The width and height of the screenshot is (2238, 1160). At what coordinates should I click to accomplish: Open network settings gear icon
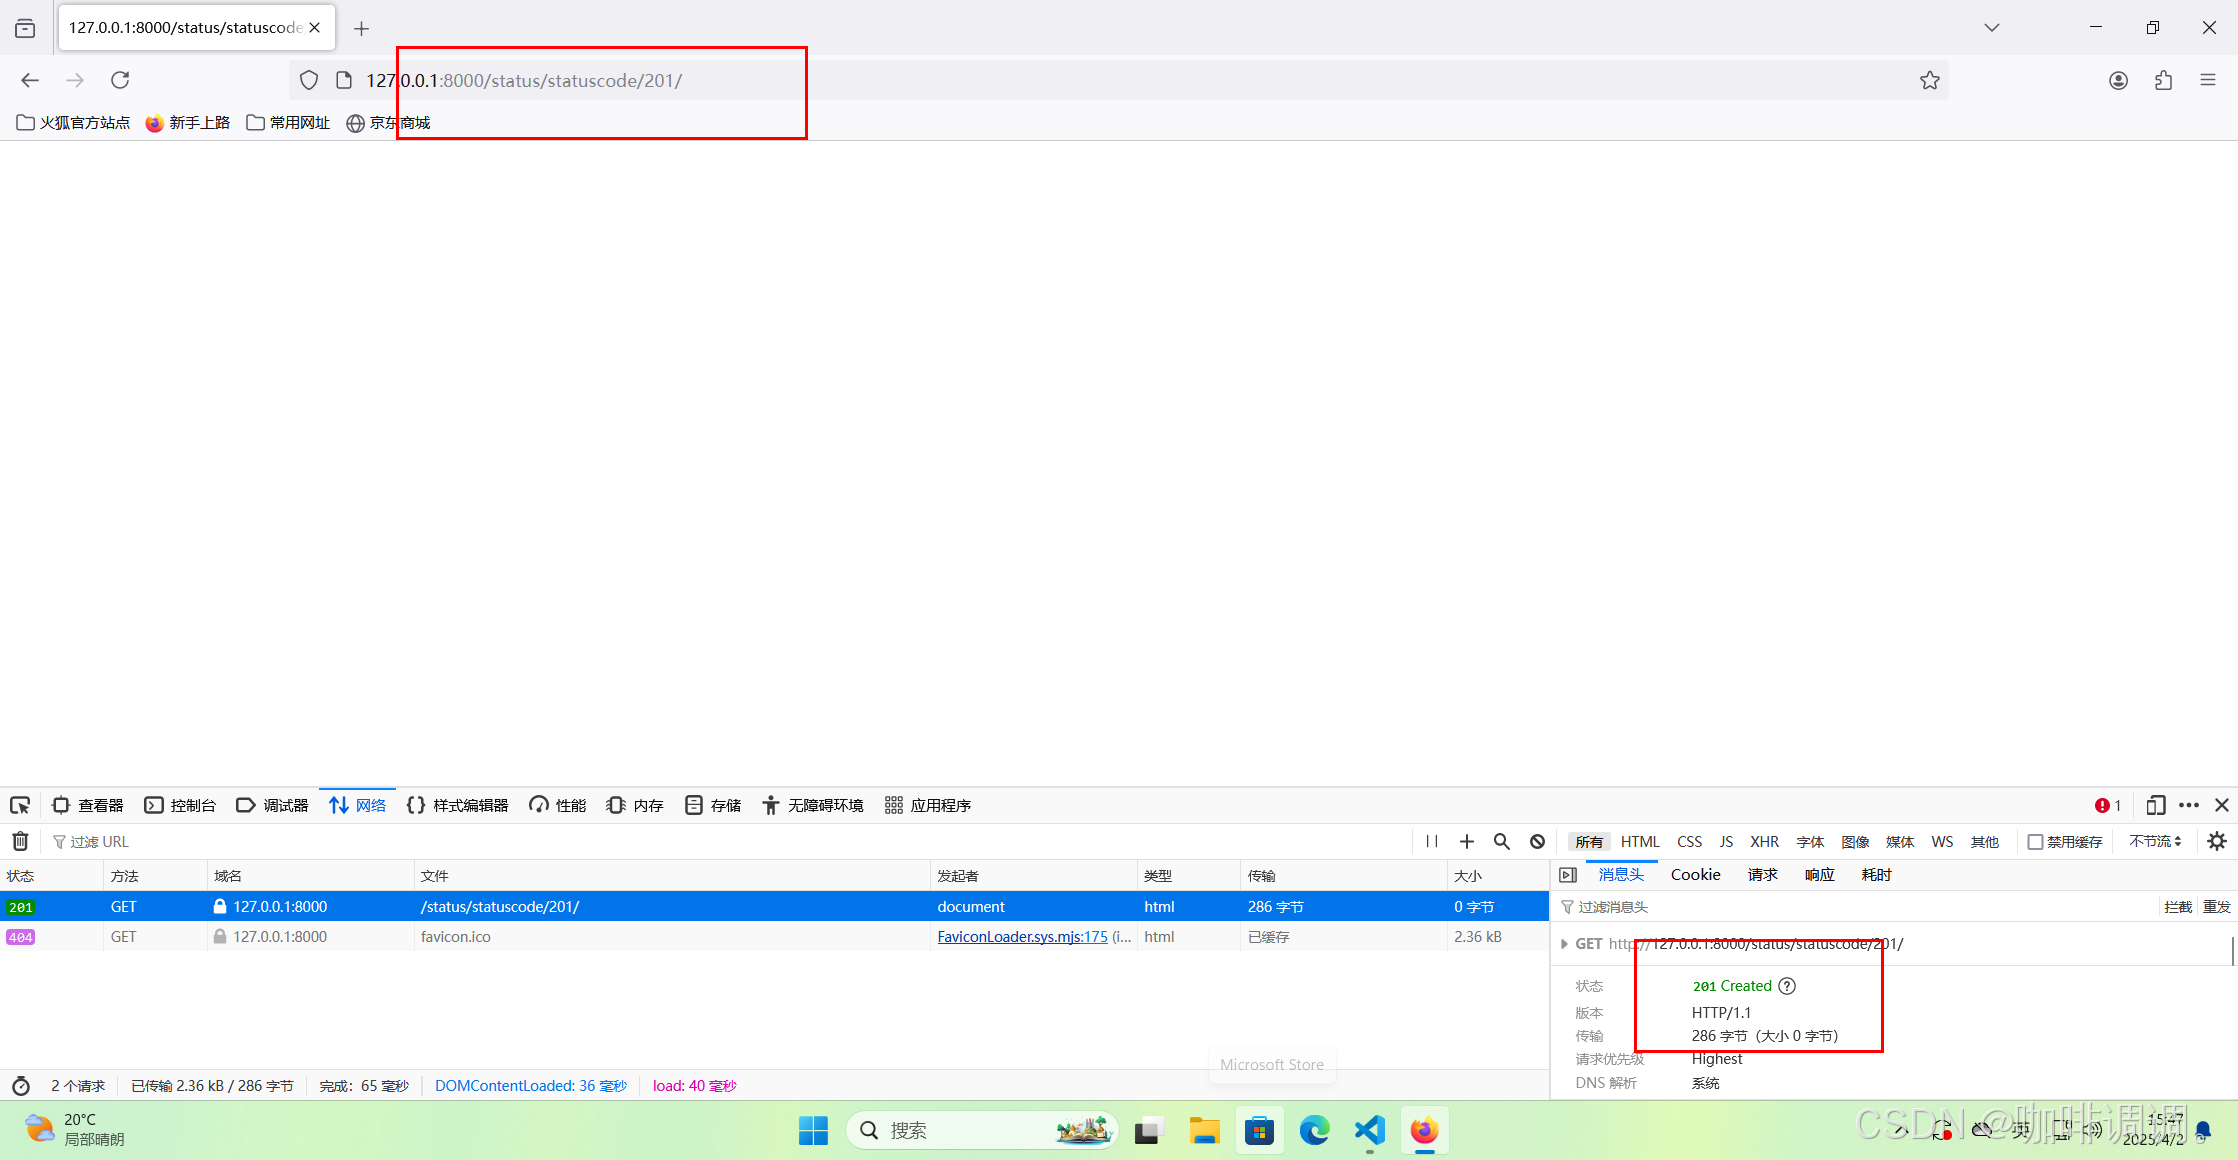[x=2216, y=841]
